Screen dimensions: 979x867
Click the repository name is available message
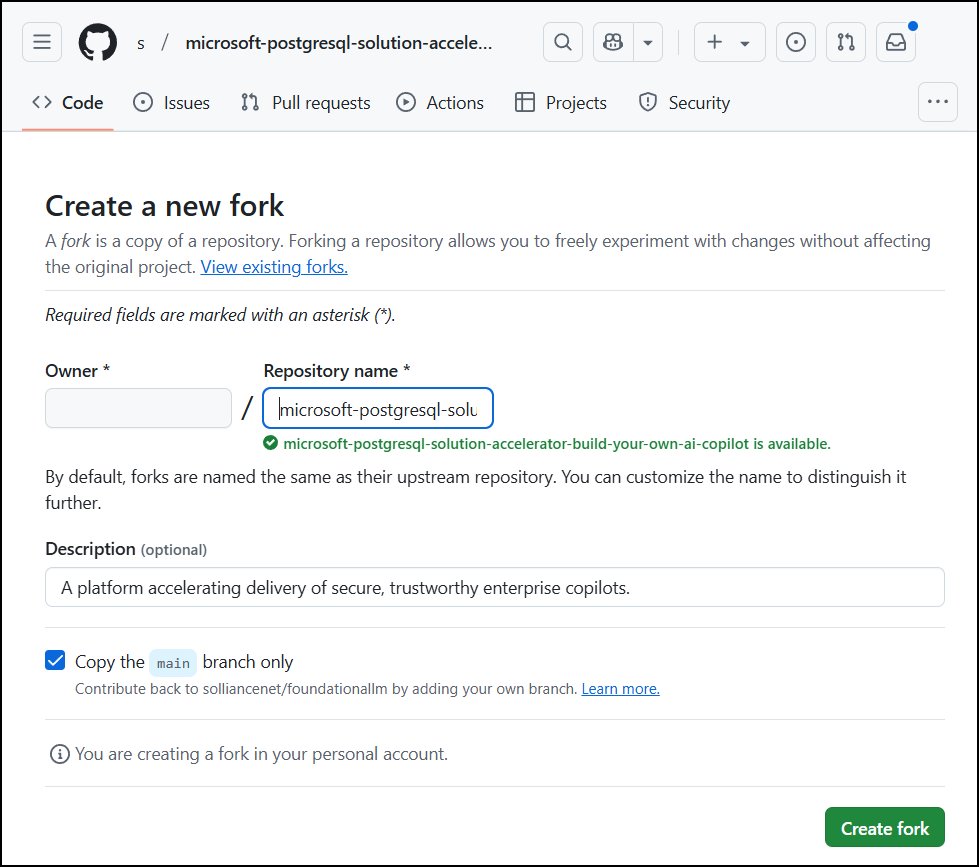pyautogui.click(x=557, y=444)
